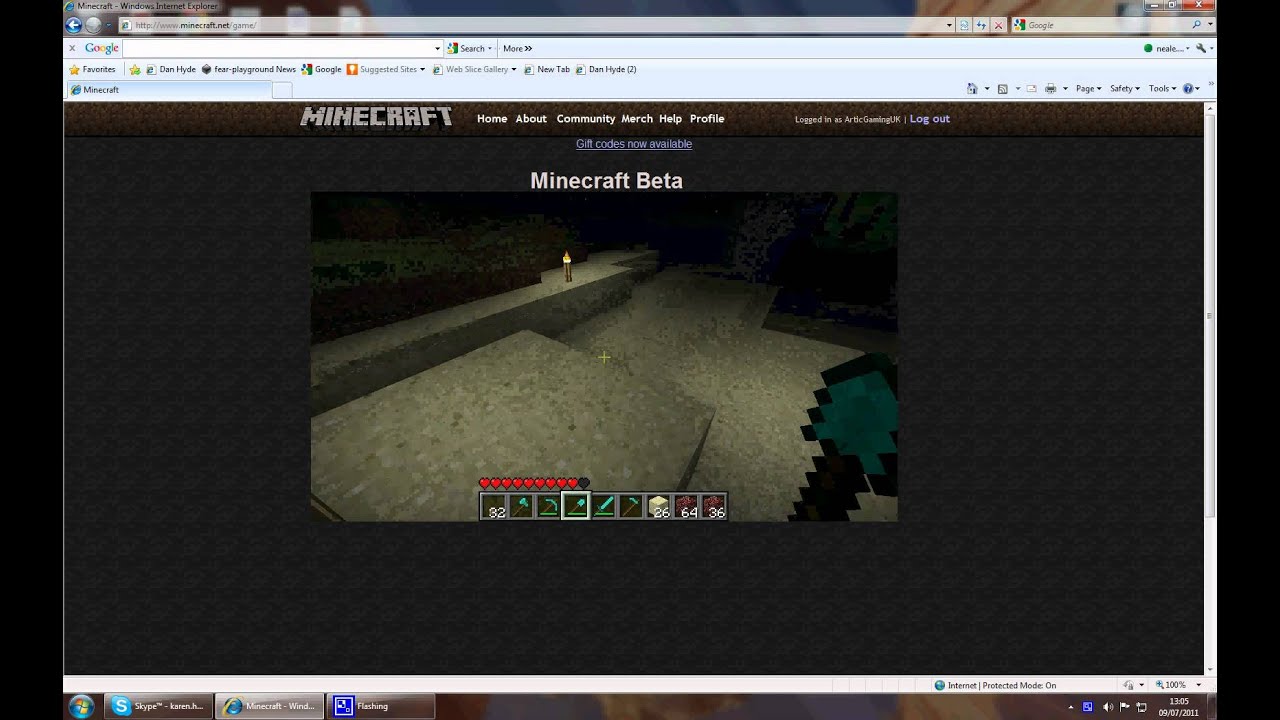Open the Profile page in Minecraft nav
This screenshot has width=1280, height=720.
click(707, 118)
